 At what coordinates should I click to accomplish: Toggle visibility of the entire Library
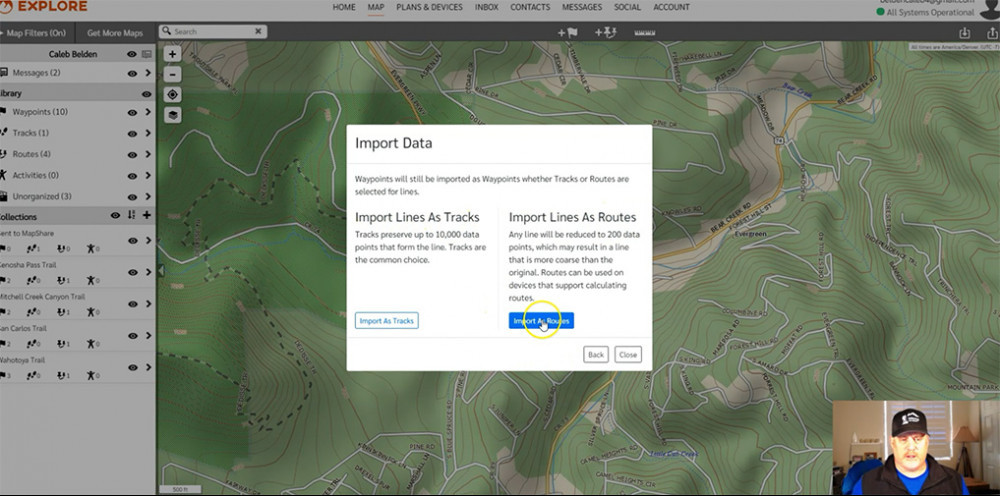tap(147, 94)
